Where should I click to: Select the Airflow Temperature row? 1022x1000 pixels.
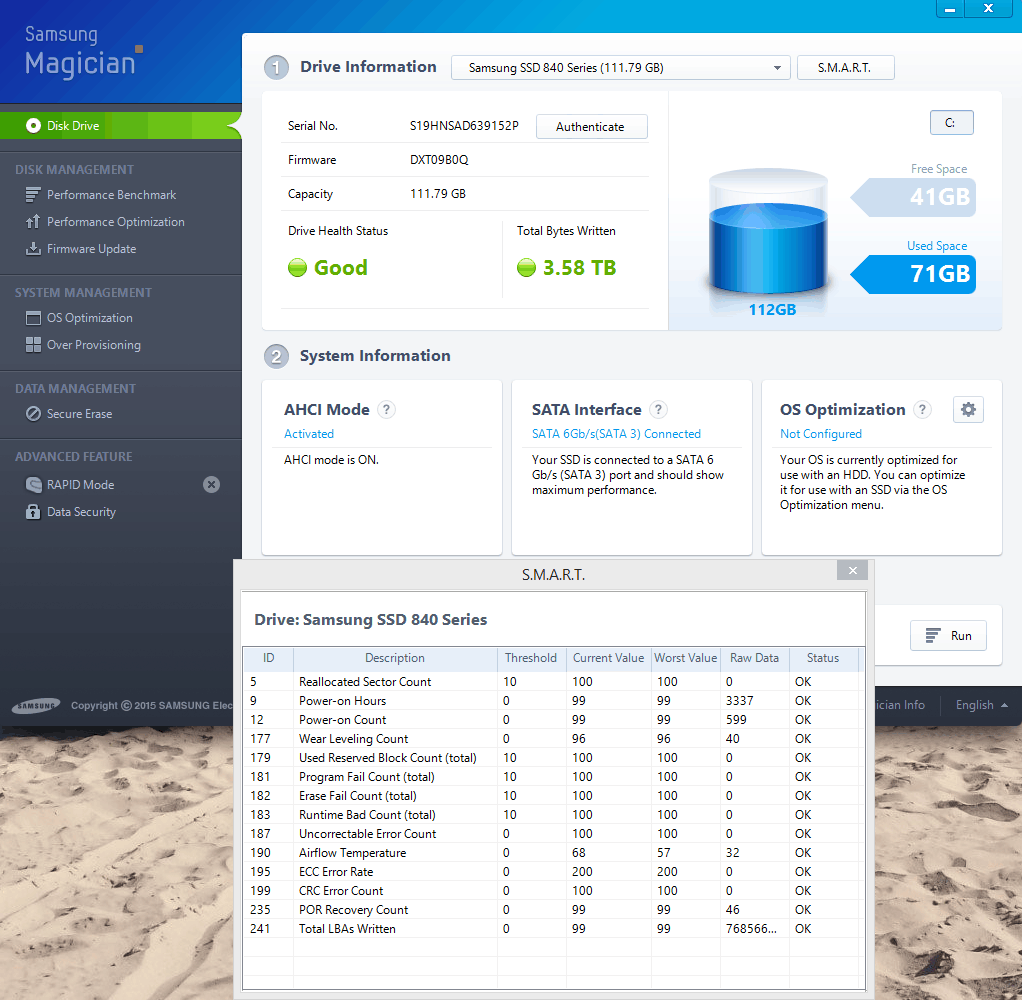coord(551,853)
